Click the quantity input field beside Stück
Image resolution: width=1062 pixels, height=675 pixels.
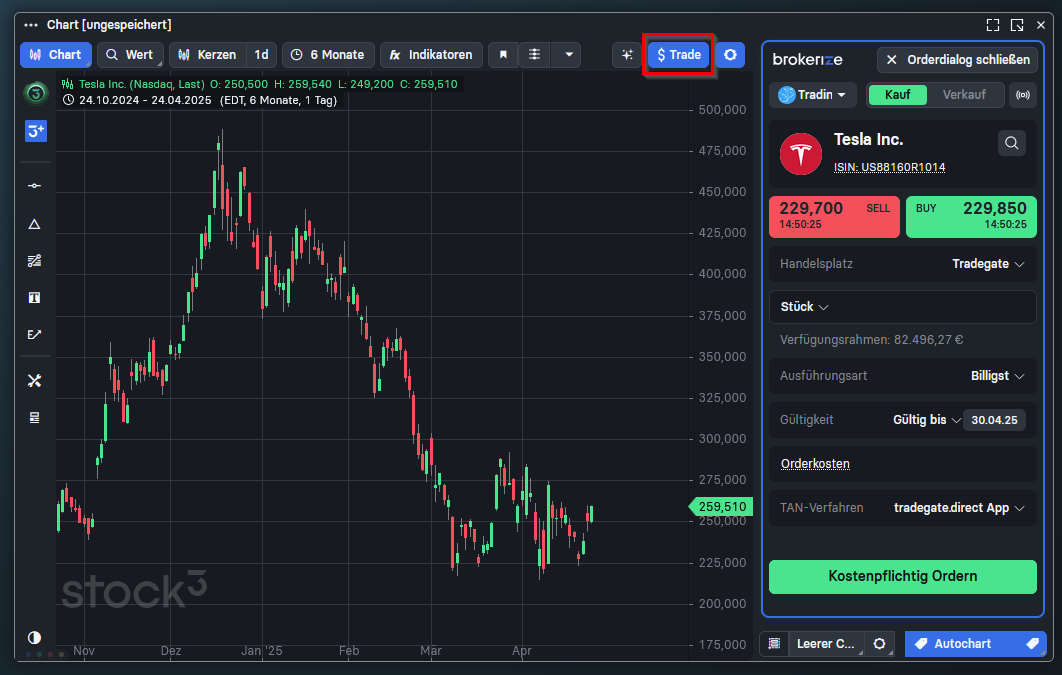click(x=932, y=307)
